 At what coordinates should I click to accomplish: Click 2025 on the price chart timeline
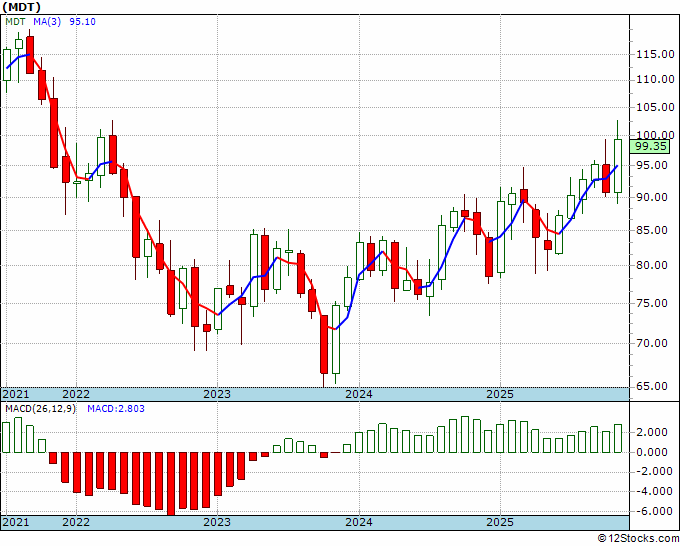pyautogui.click(x=500, y=394)
